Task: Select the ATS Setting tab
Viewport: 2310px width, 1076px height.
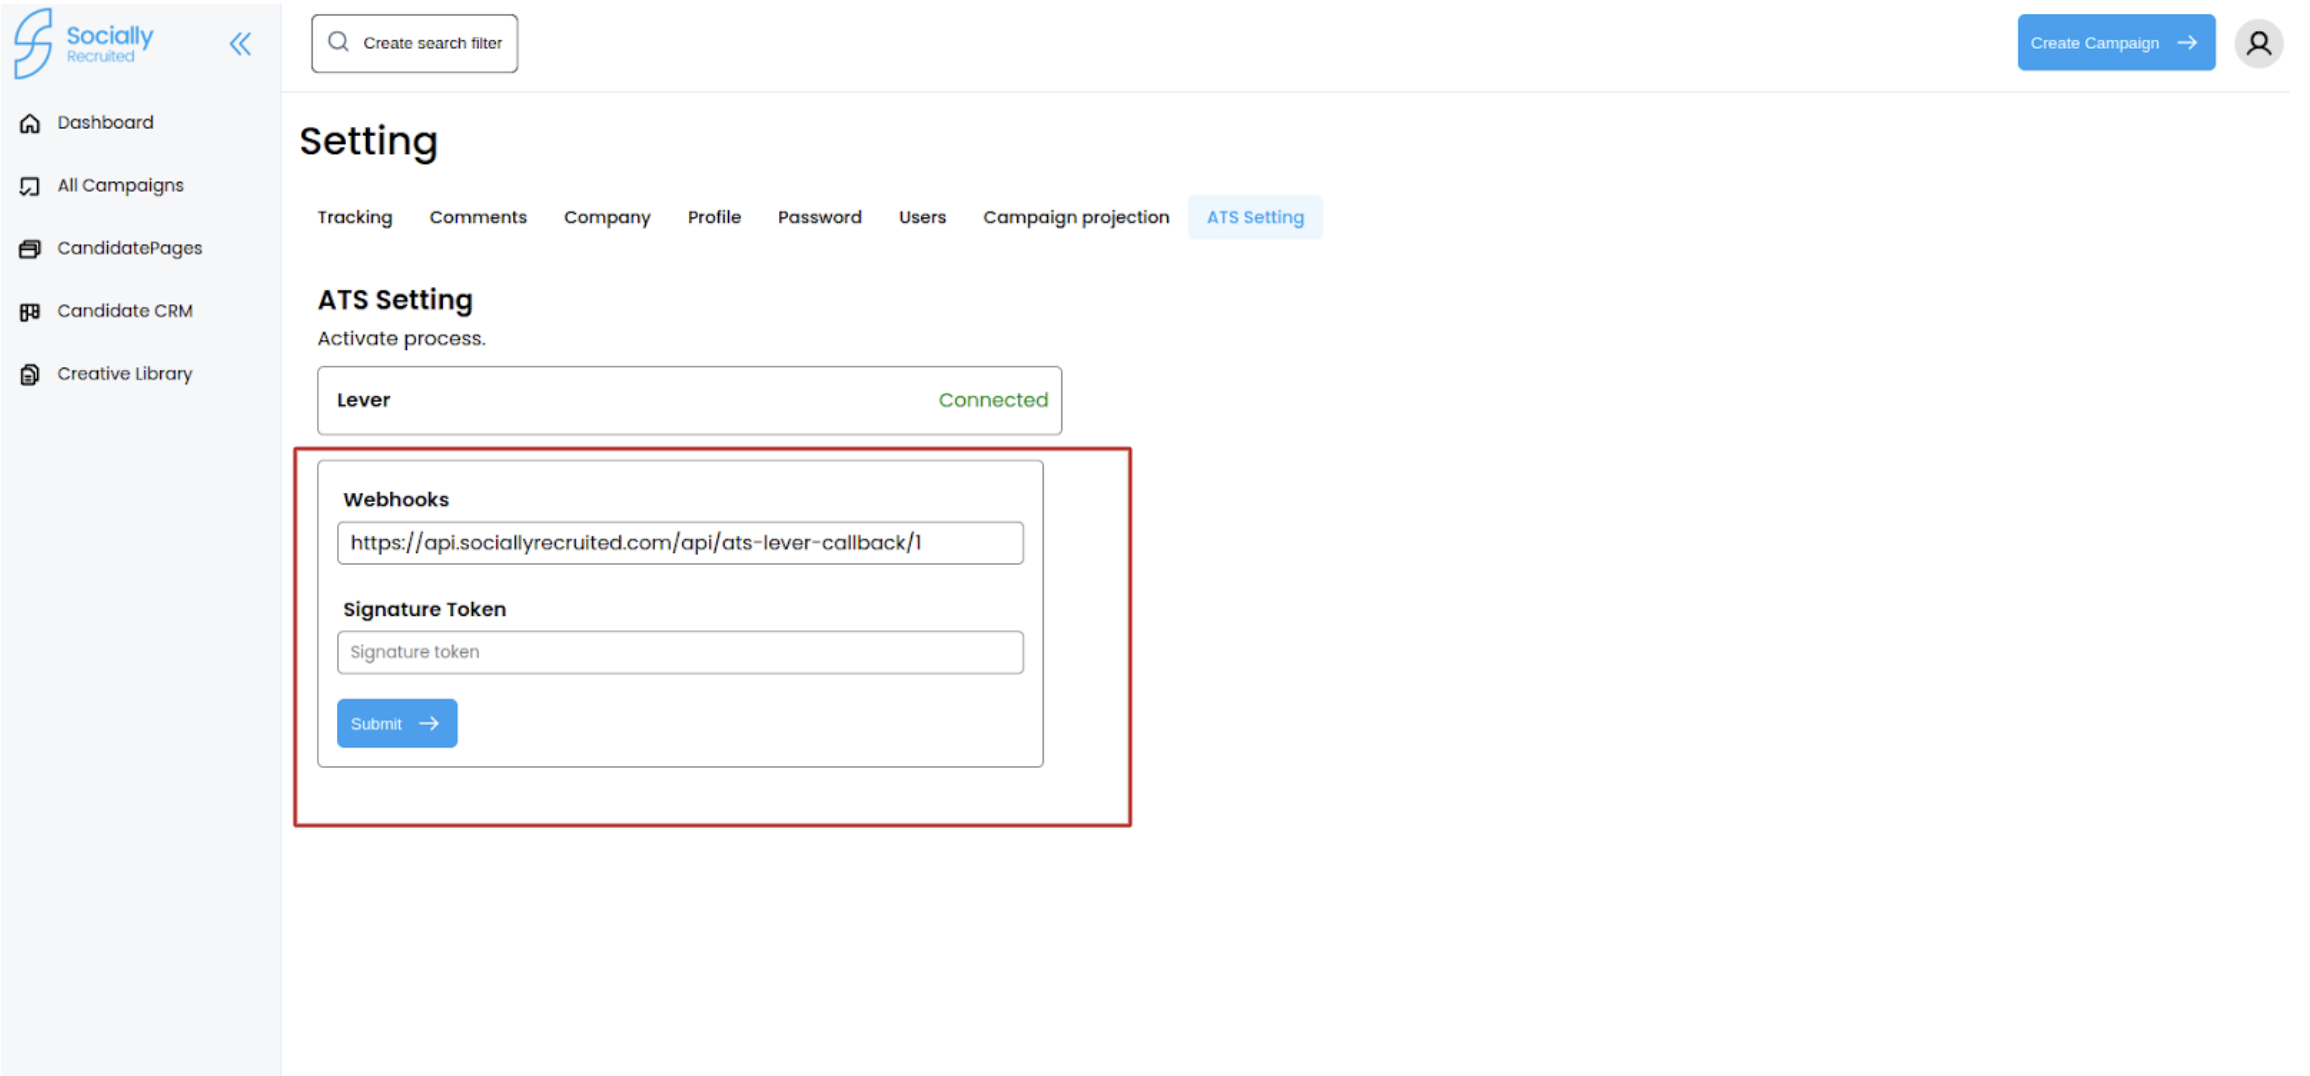Action: coord(1255,217)
